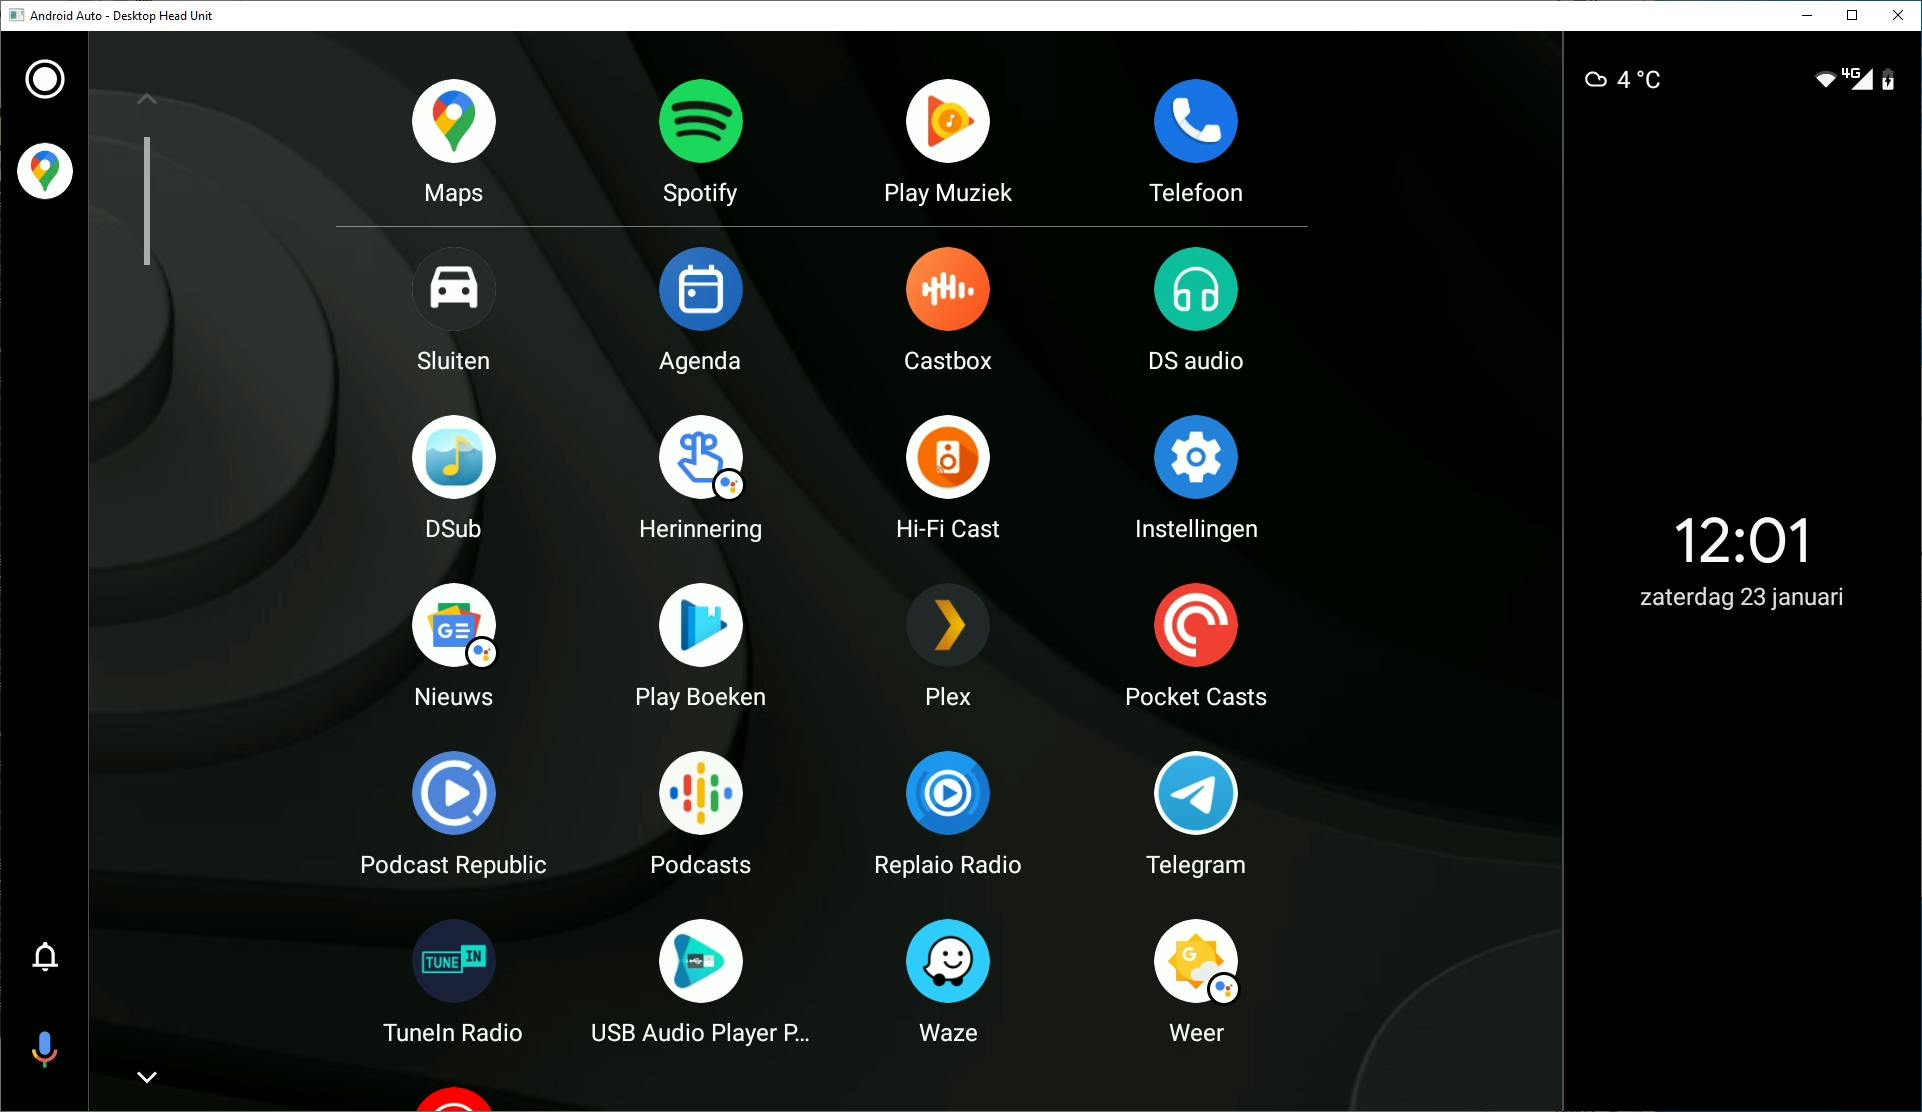Open Pocket Casts app
Image resolution: width=1922 pixels, height=1112 pixels.
pos(1195,625)
